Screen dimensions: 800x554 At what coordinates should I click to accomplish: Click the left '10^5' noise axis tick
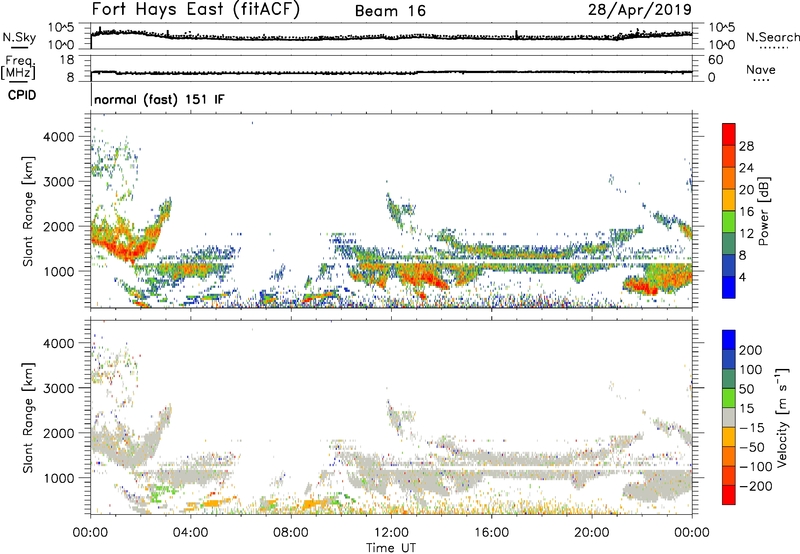coord(61,27)
